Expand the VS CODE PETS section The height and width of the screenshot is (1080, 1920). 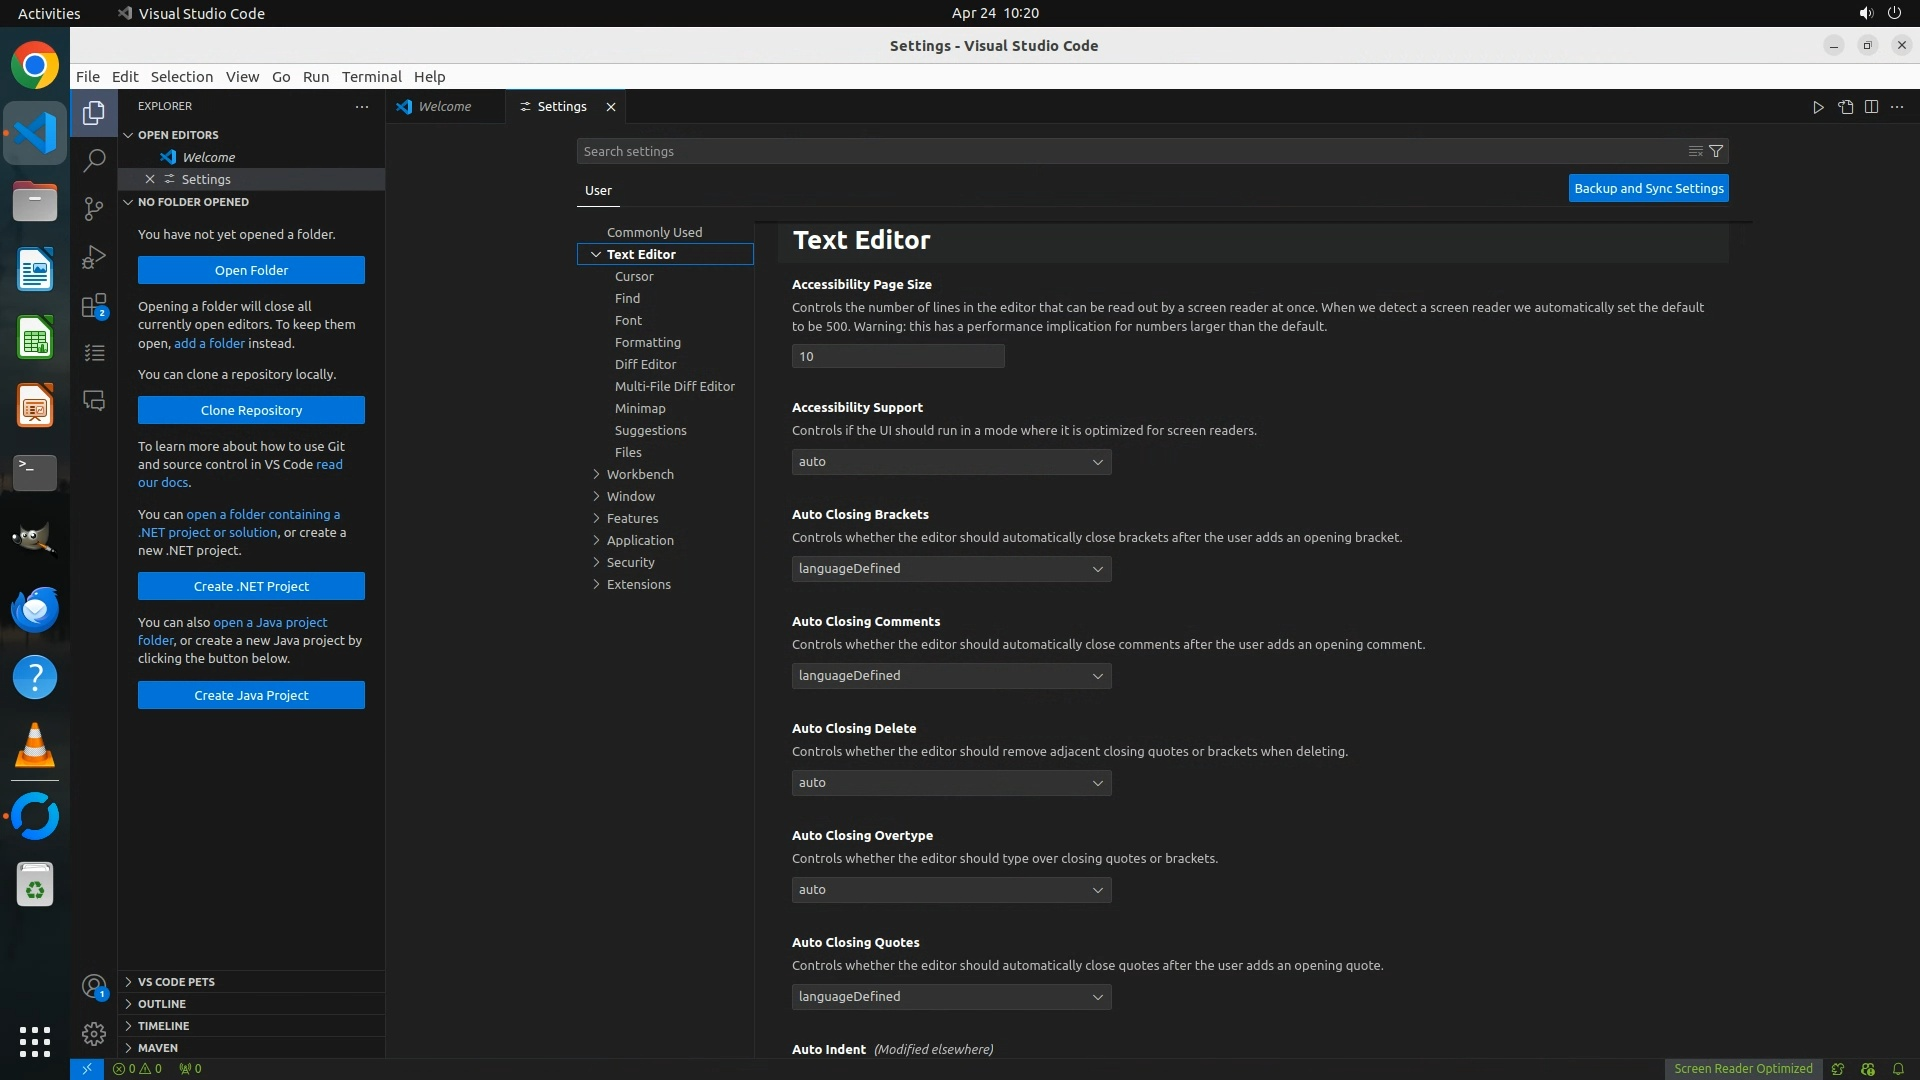176,982
